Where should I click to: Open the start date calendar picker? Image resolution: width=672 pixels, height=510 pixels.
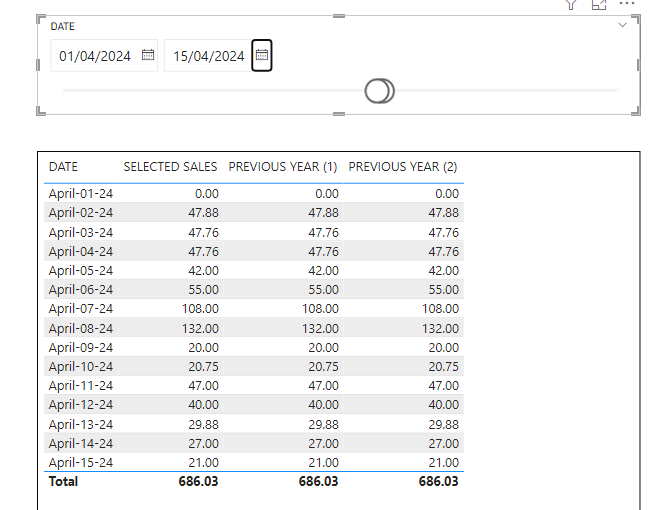point(148,55)
